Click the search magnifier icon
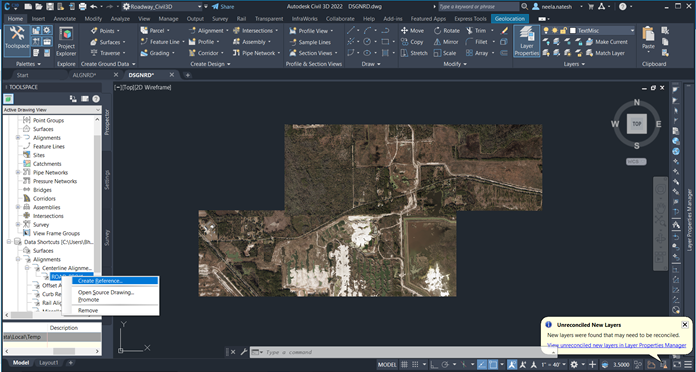Image resolution: width=696 pixels, height=372 pixels. (525, 6)
